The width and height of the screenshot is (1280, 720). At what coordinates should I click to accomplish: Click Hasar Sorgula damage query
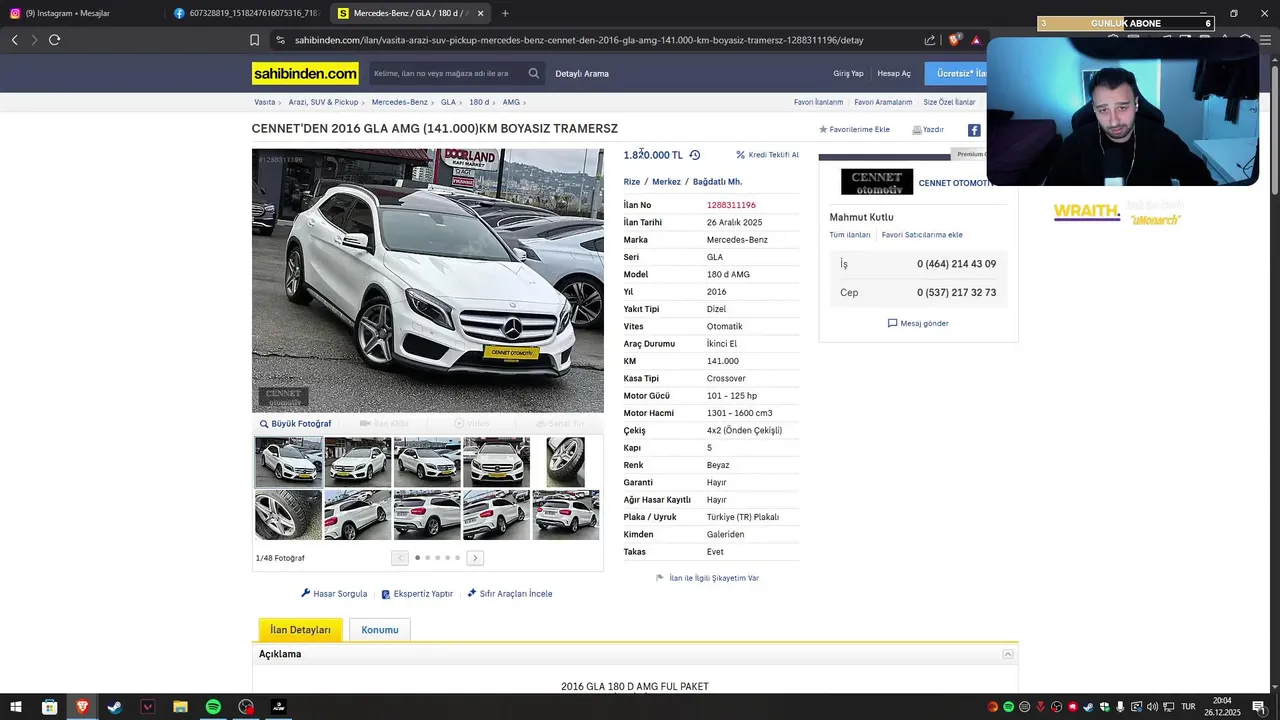[334, 594]
